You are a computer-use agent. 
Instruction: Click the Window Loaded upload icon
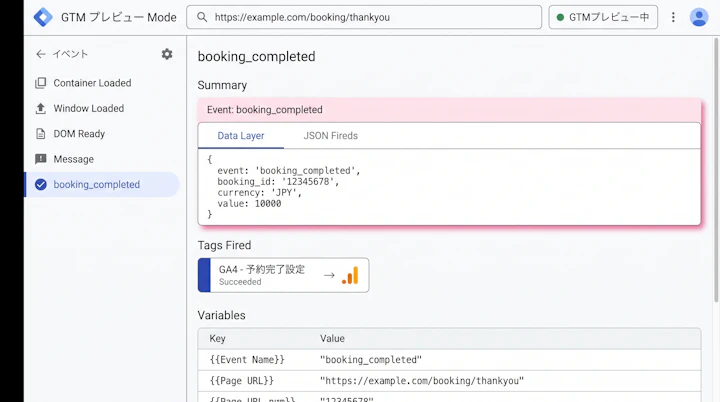tap(40, 108)
